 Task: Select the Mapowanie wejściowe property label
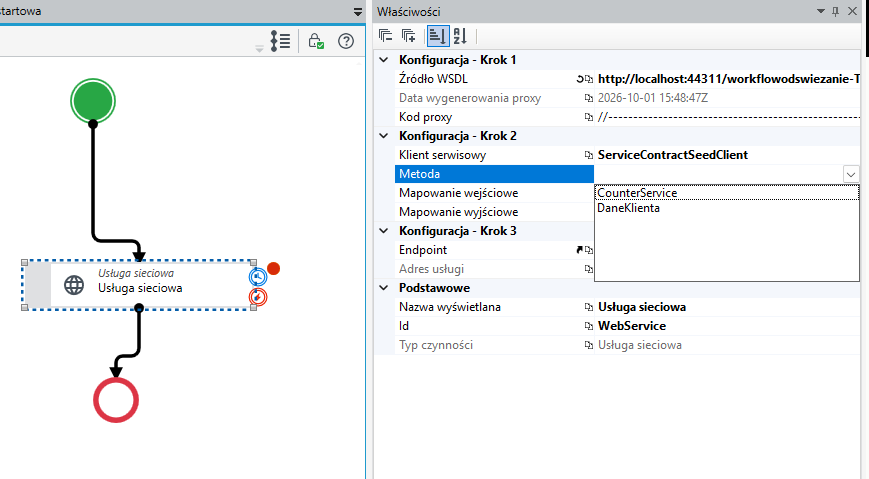459,193
